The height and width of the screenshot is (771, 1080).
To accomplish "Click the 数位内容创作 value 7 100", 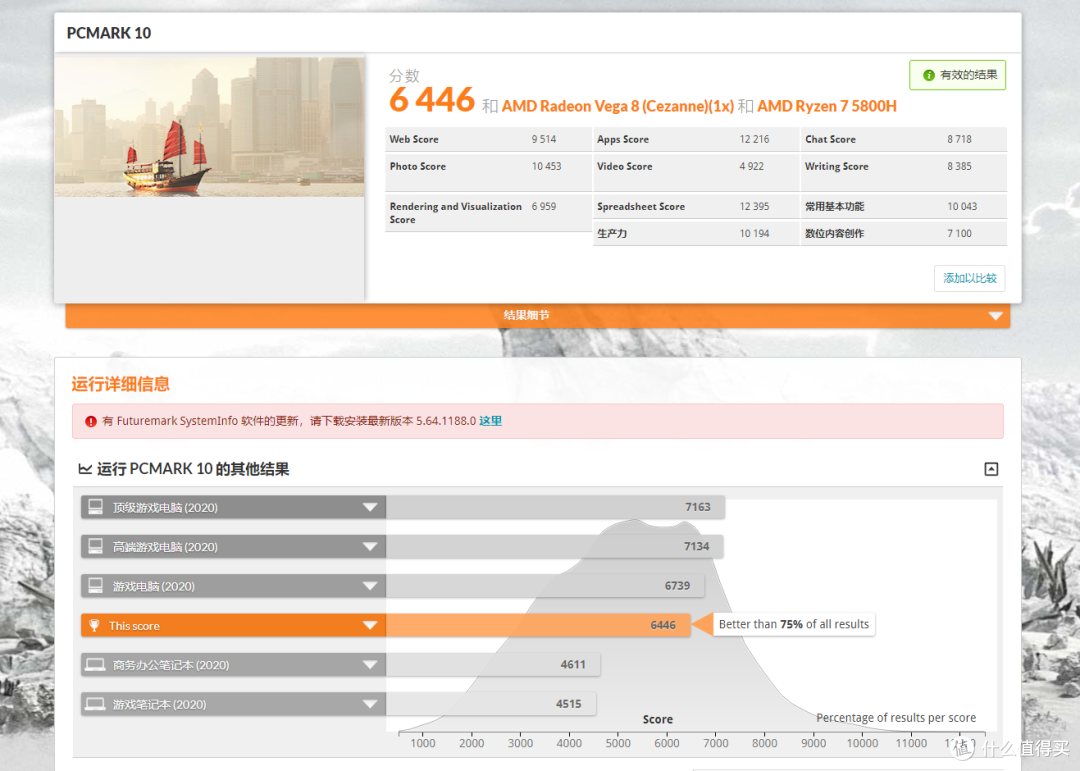I will (959, 234).
